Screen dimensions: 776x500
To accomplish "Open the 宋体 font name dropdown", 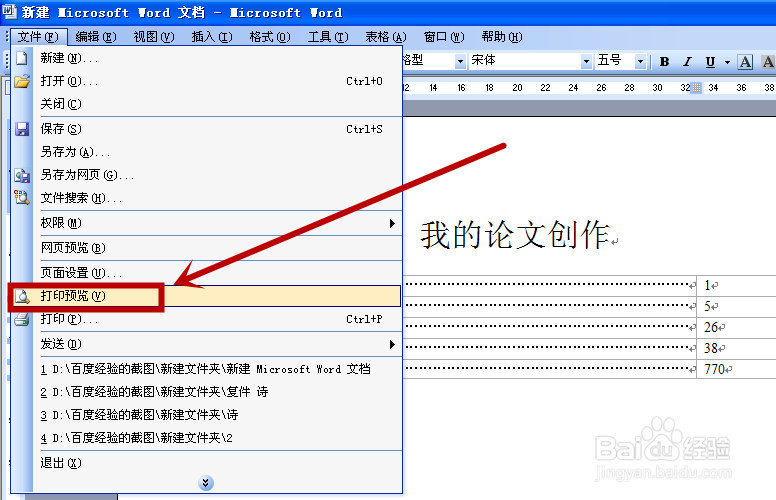I will click(x=586, y=62).
